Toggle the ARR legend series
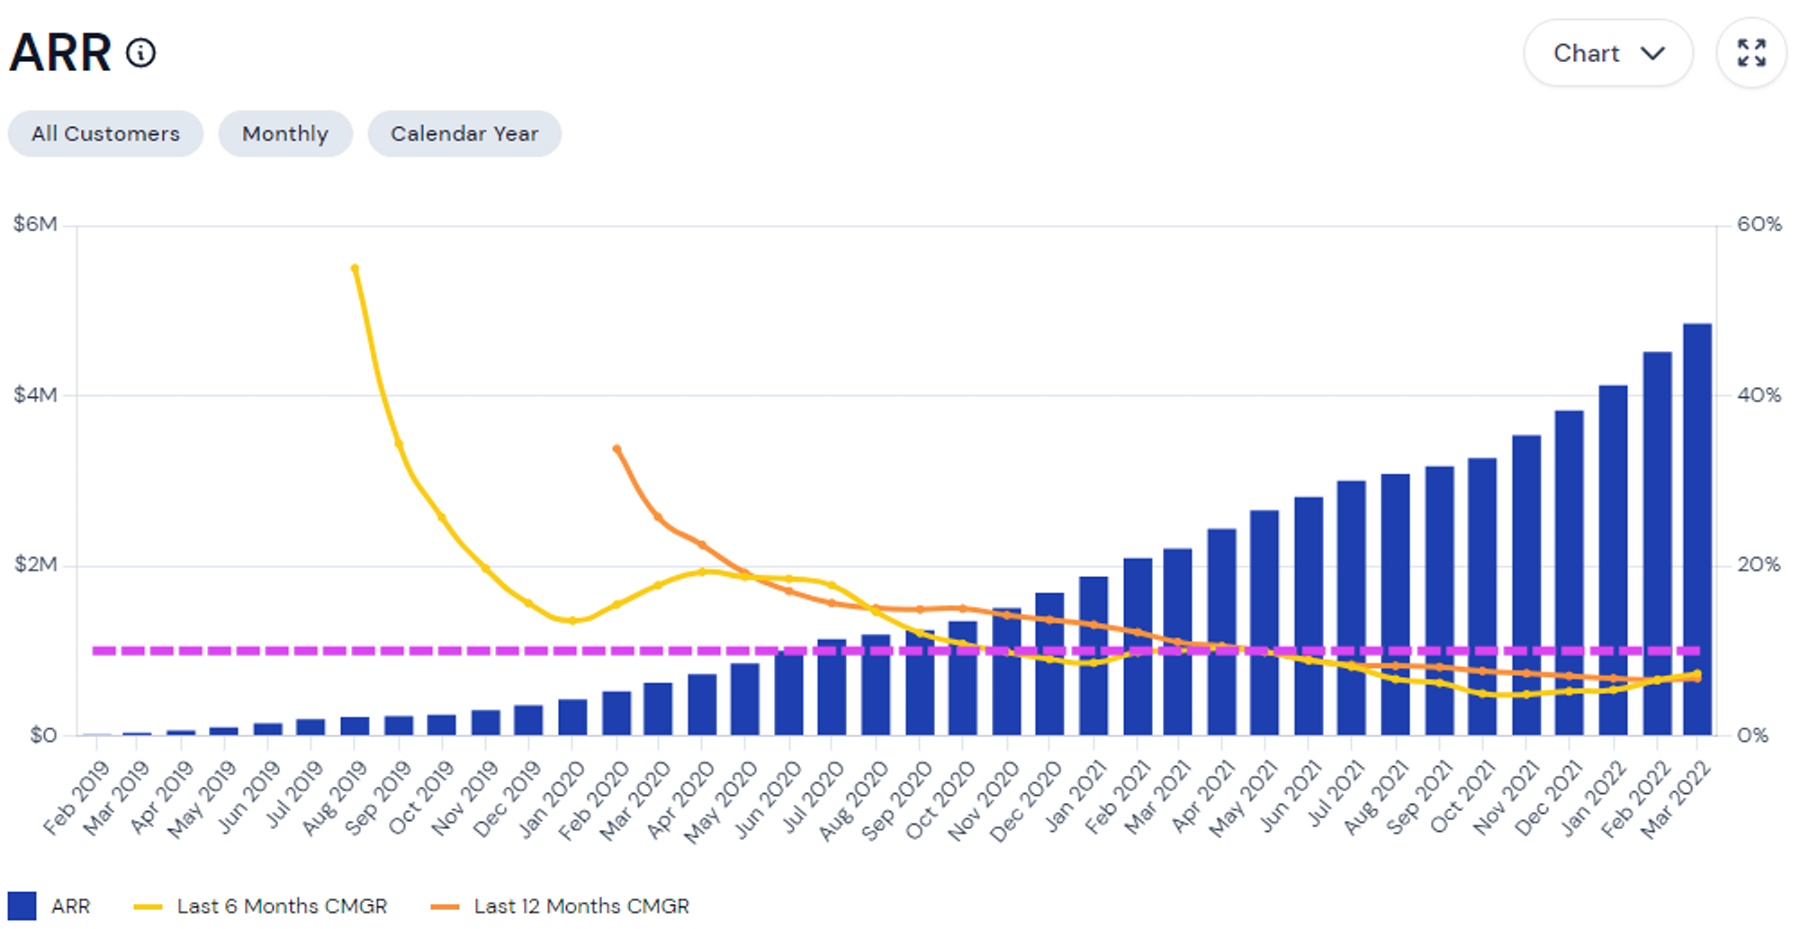The image size is (1800, 929). click(x=49, y=906)
